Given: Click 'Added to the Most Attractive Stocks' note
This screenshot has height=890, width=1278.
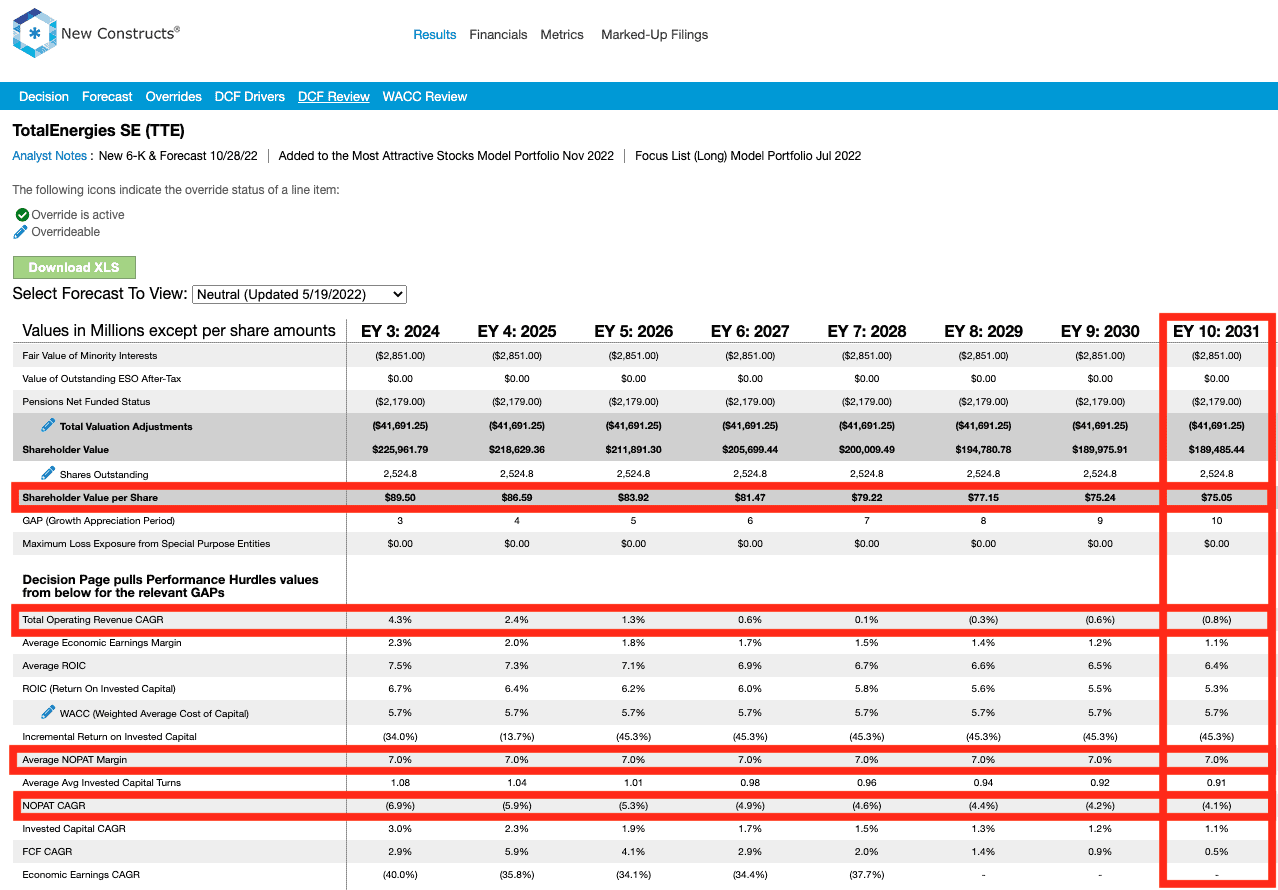Looking at the screenshot, I should click(x=446, y=156).
